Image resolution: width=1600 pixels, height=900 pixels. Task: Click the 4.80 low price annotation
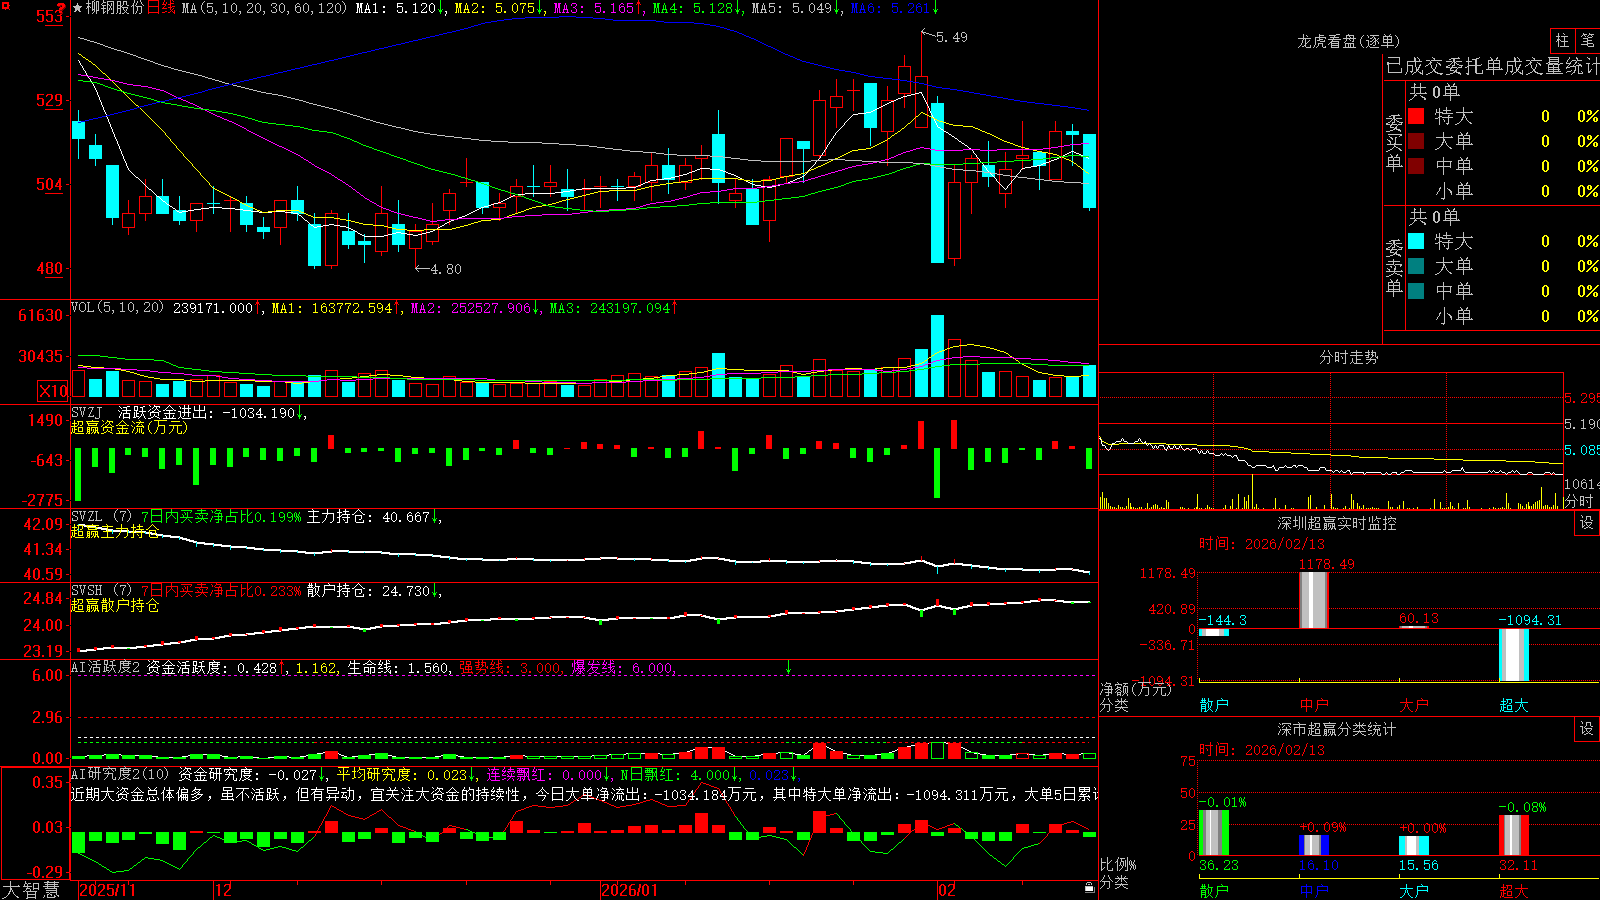446,269
